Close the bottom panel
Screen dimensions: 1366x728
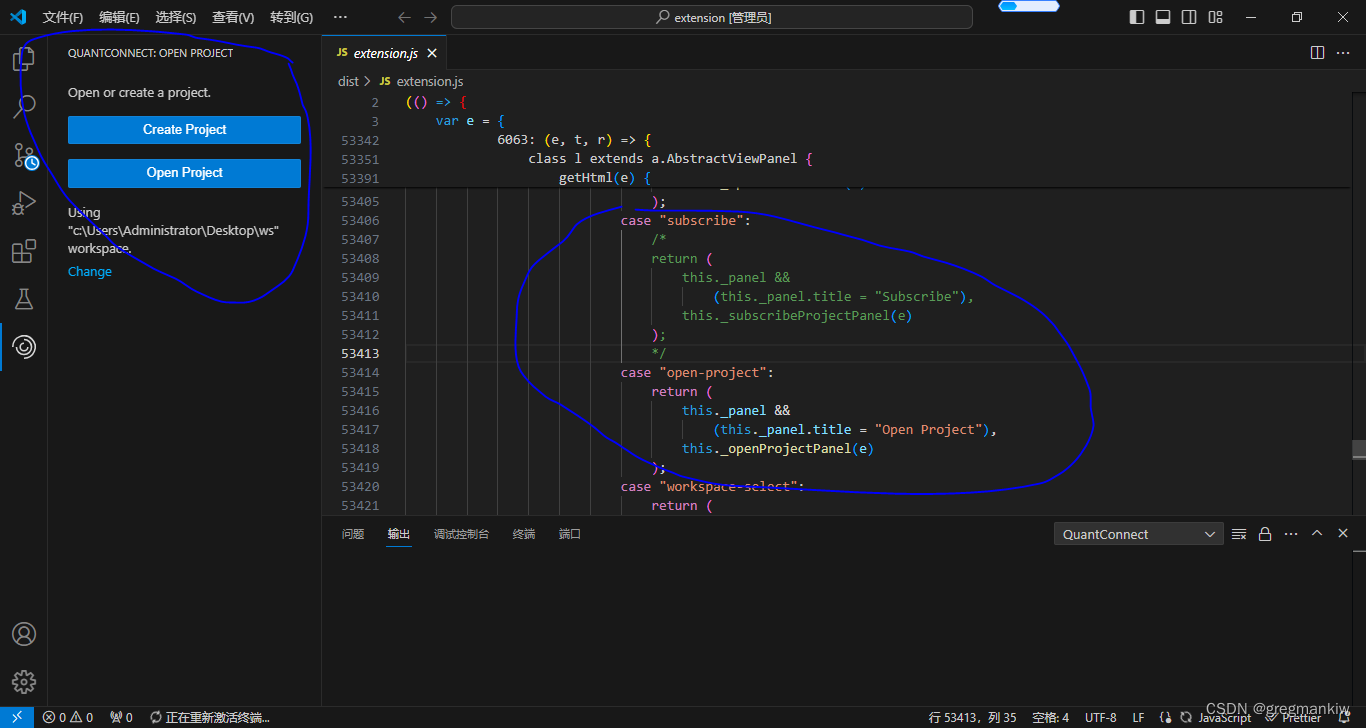coord(1344,534)
